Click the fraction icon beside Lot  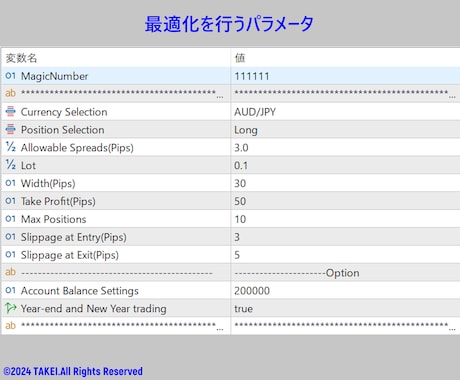tap(10, 165)
